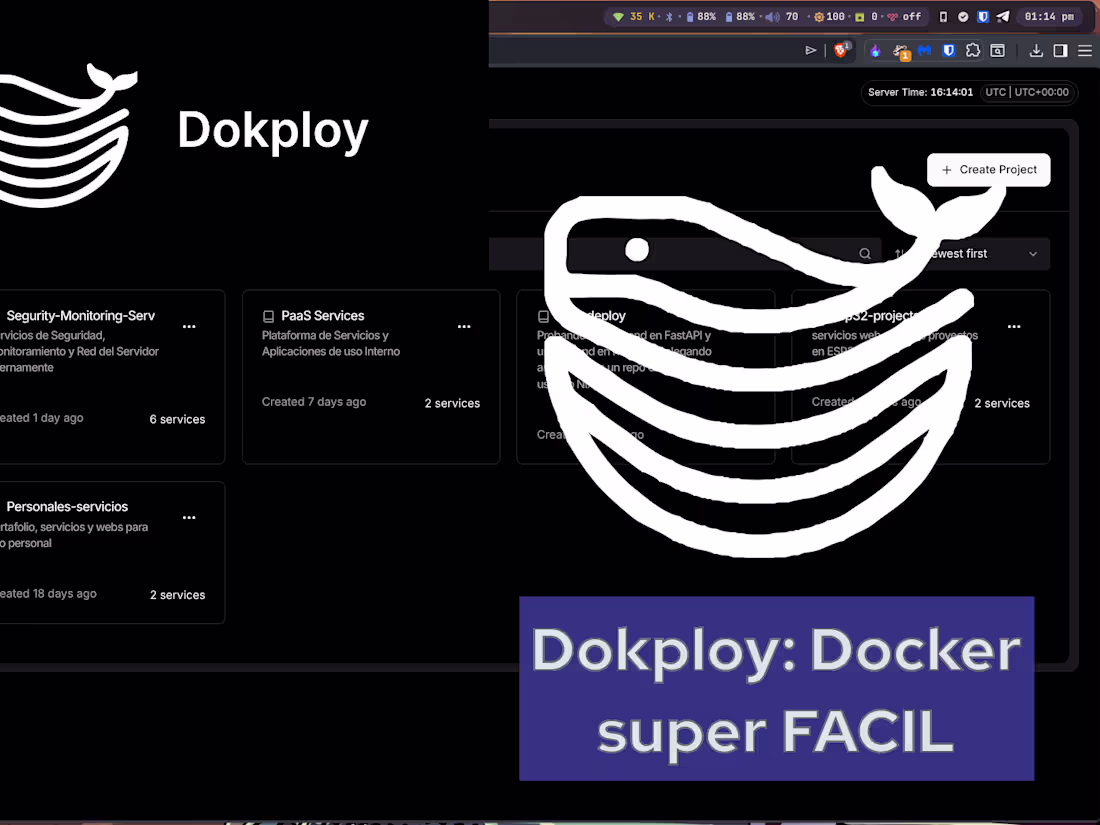
Task: Click the Bitwarden shield in system tray
Action: click(x=983, y=16)
